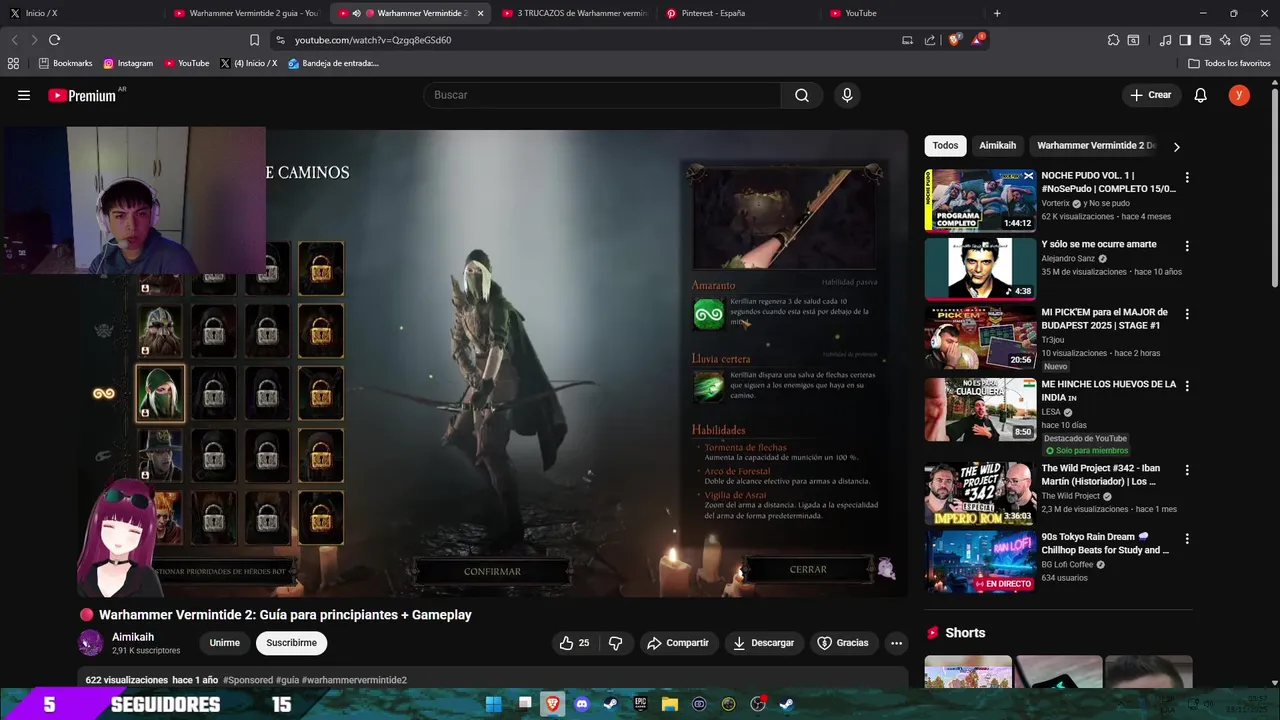Open Brave Rewards triangle icon
This screenshot has width=1280, height=720.
point(978,40)
